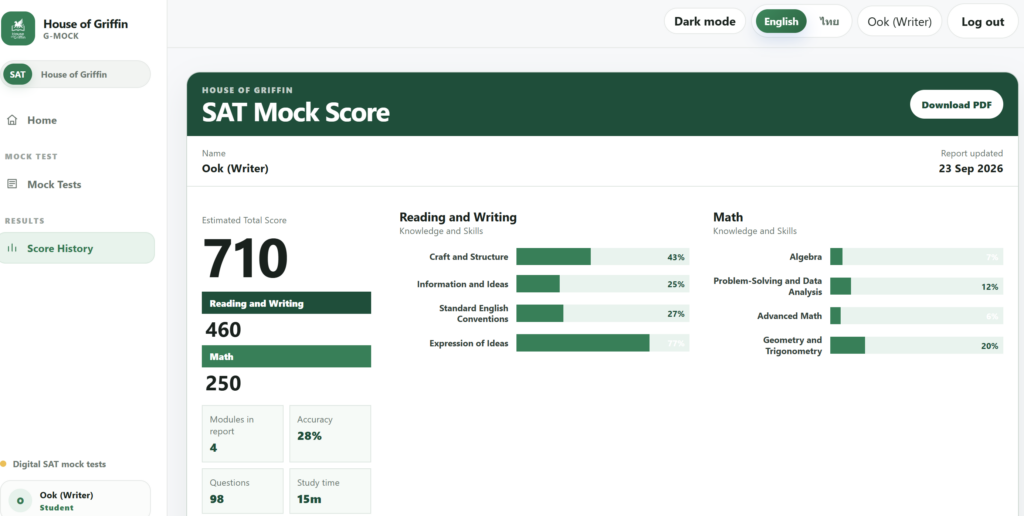
Task: Click the Information and Ideas label
Action: coord(462,284)
